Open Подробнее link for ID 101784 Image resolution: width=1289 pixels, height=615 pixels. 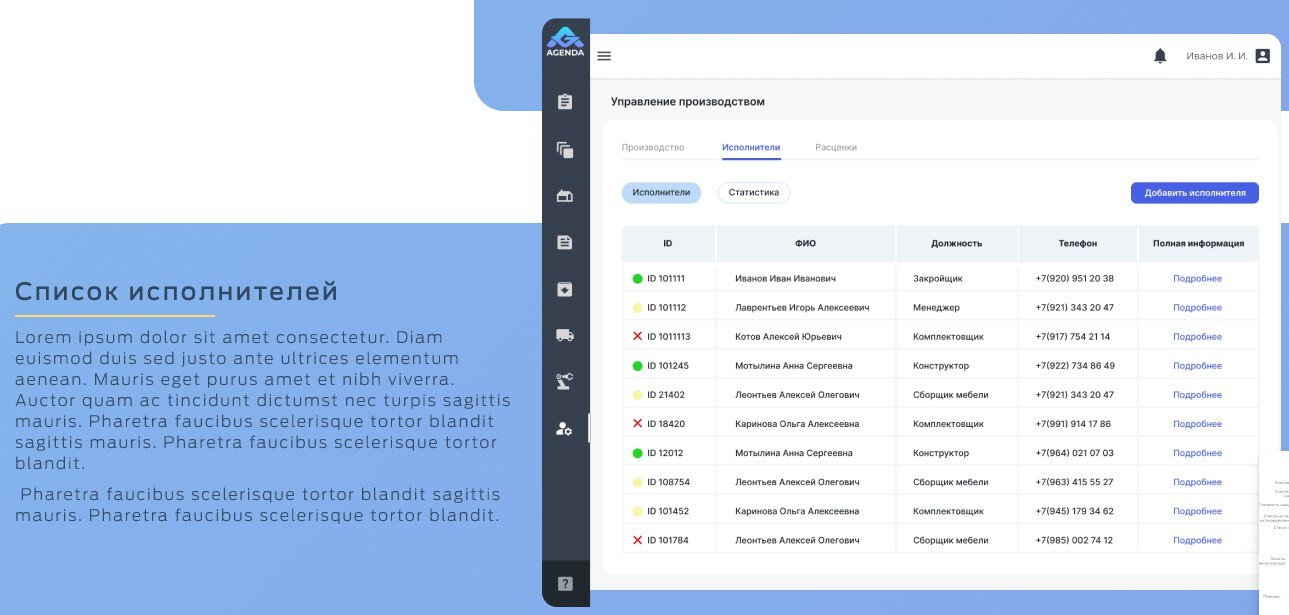(x=1197, y=541)
